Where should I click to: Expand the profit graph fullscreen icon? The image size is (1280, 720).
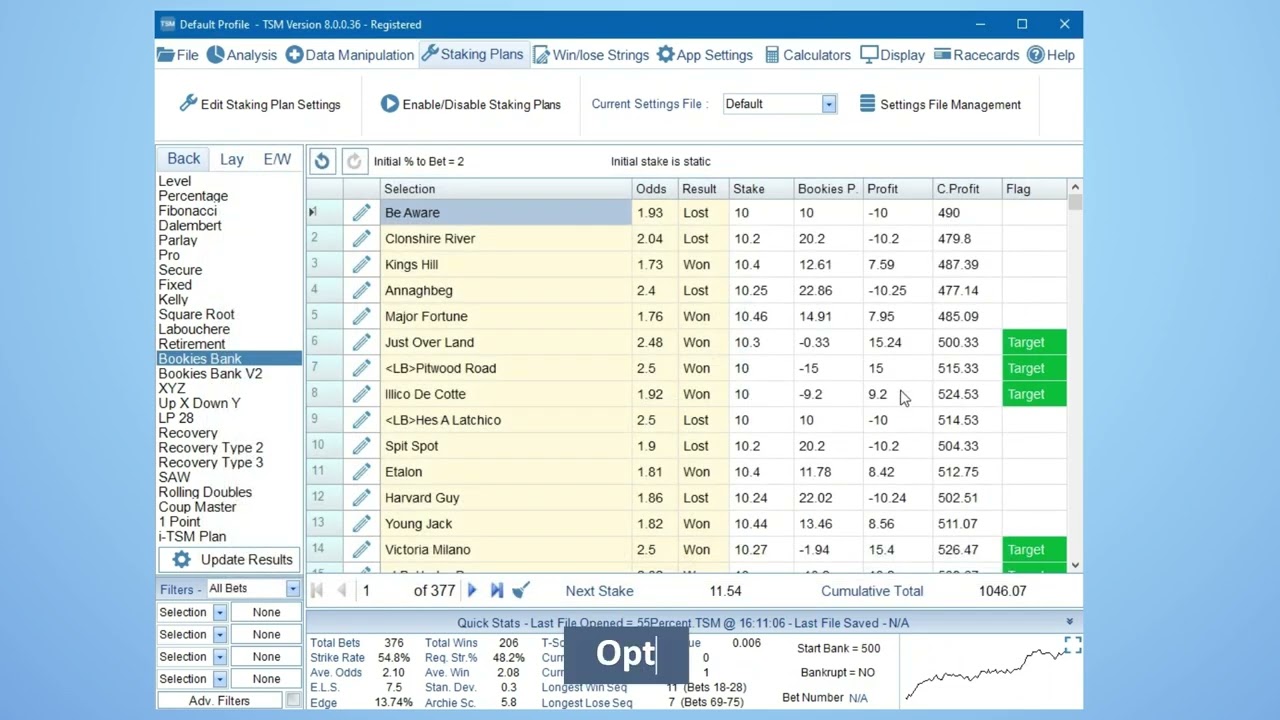(1072, 645)
